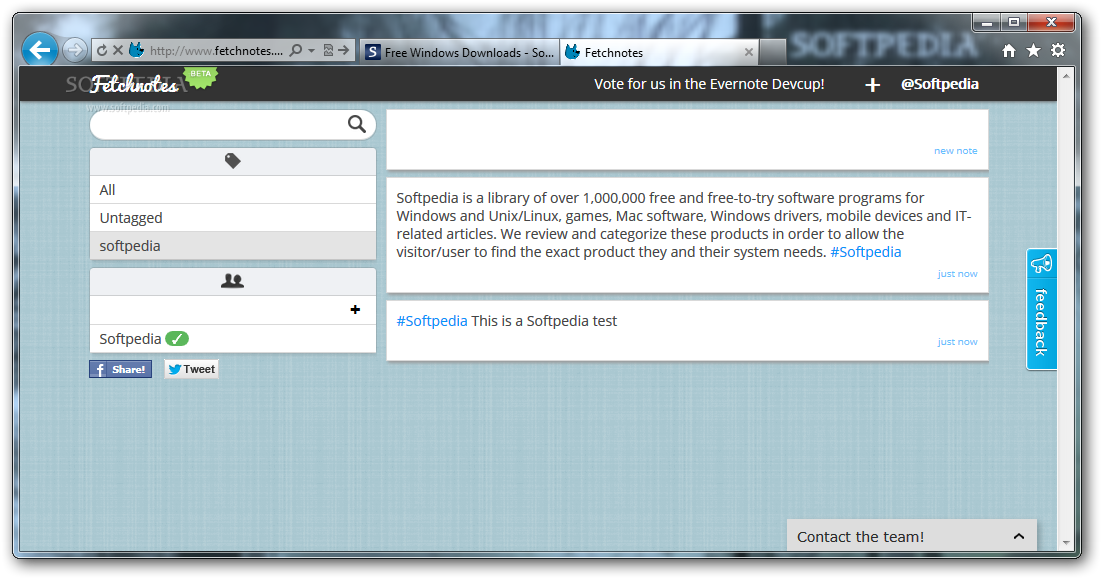Click the tag icon panel header

click(233, 161)
